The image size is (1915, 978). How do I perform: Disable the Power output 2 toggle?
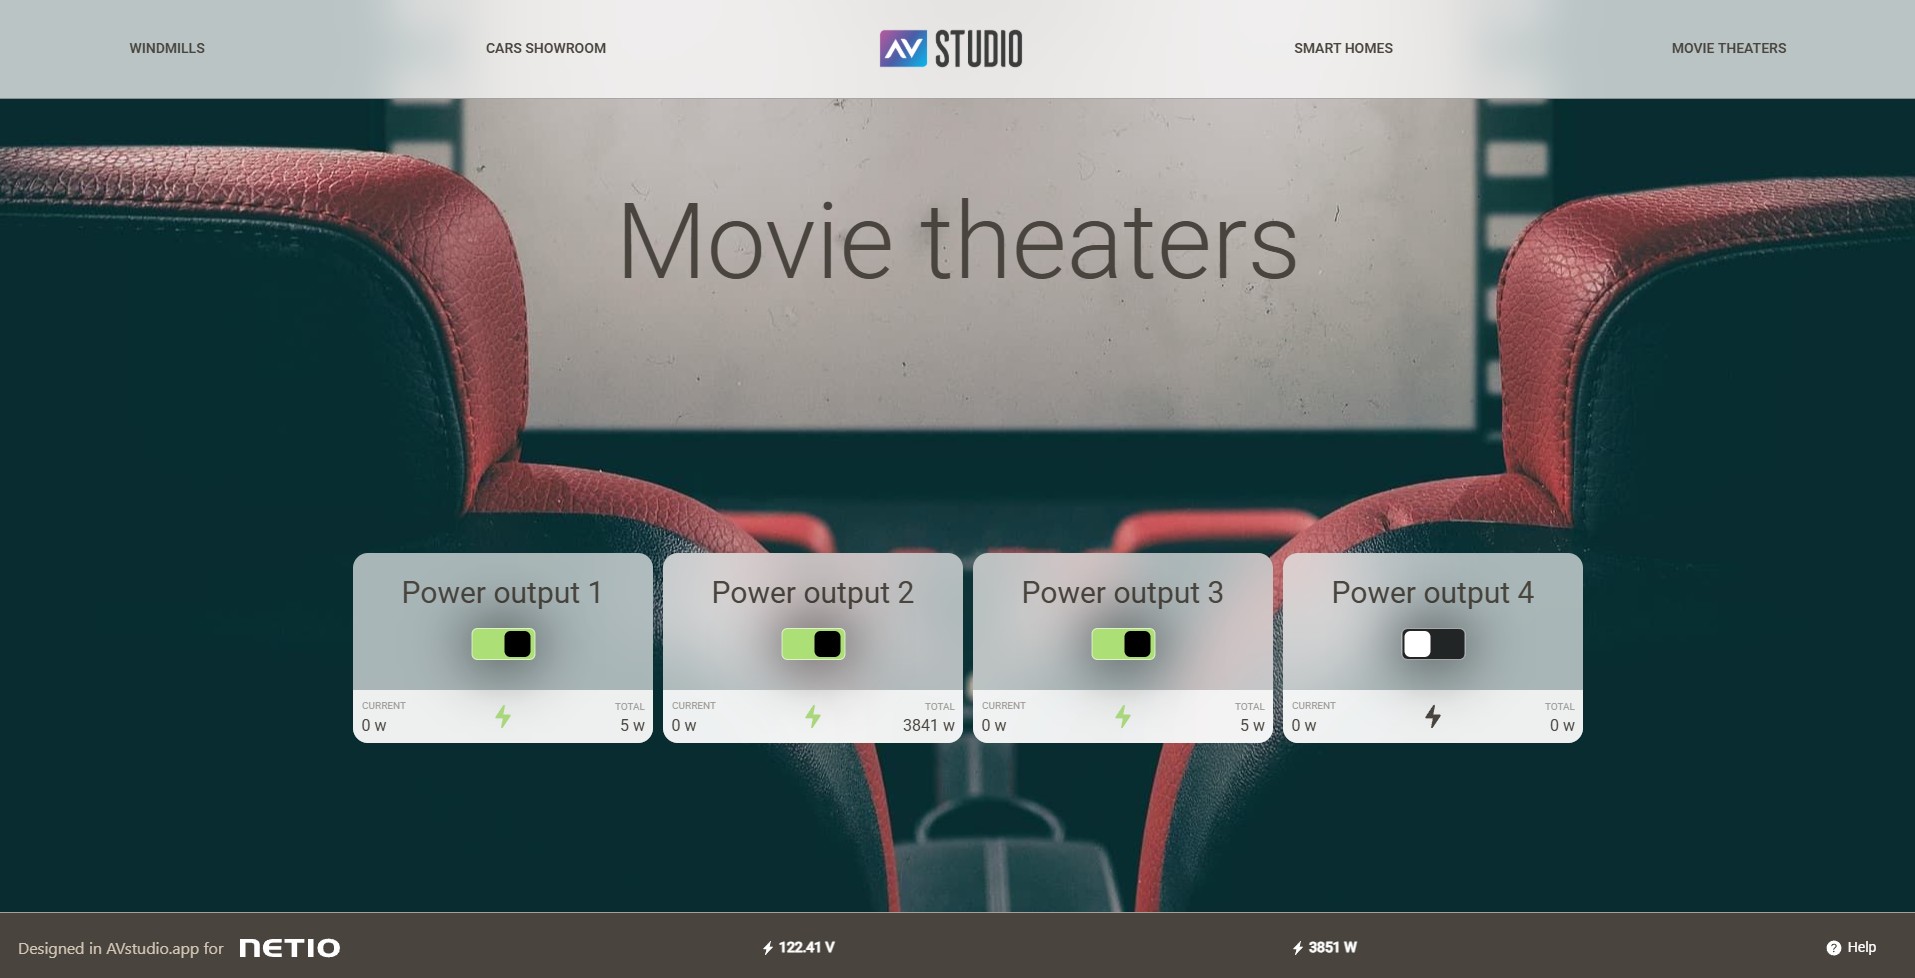(x=813, y=644)
